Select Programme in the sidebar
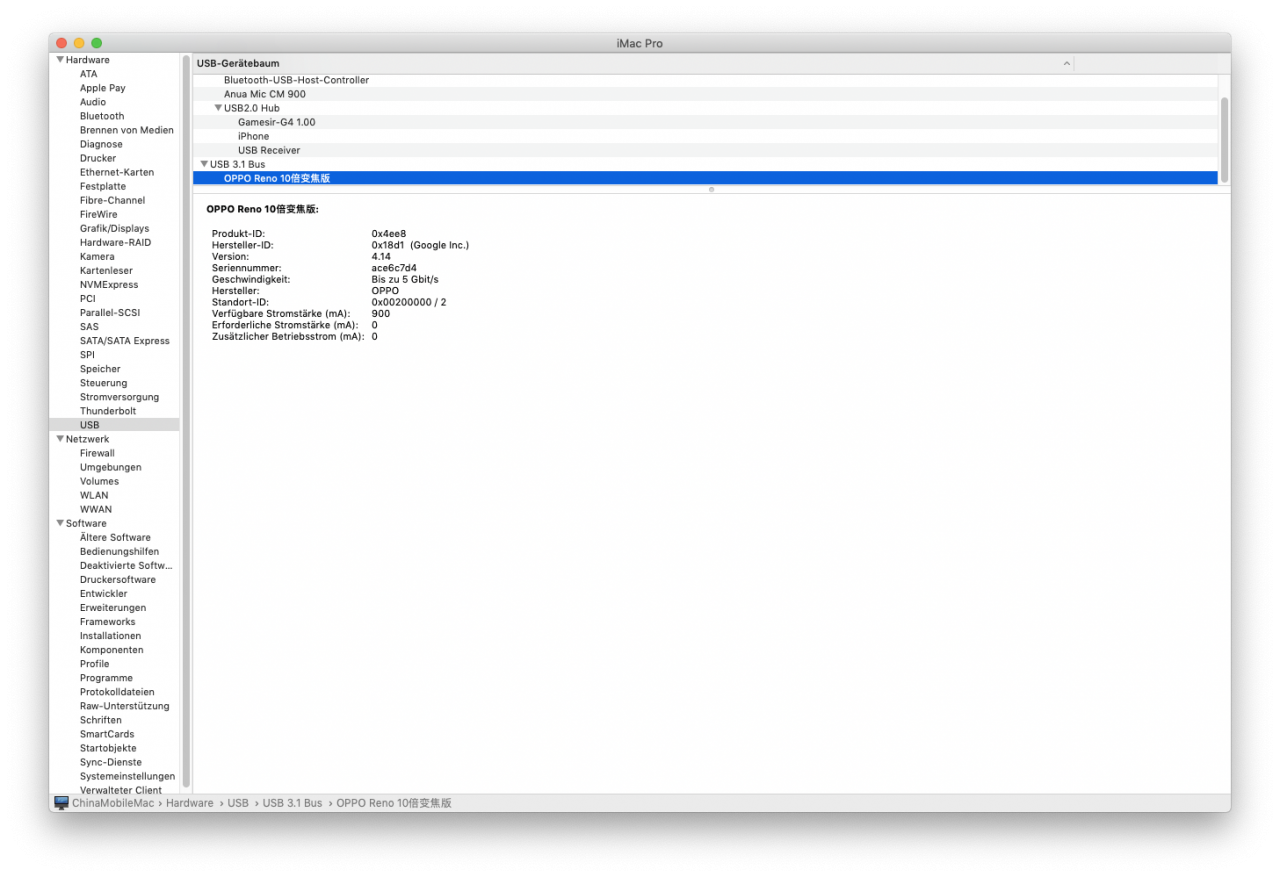Viewport: 1280px width, 877px height. coord(106,677)
